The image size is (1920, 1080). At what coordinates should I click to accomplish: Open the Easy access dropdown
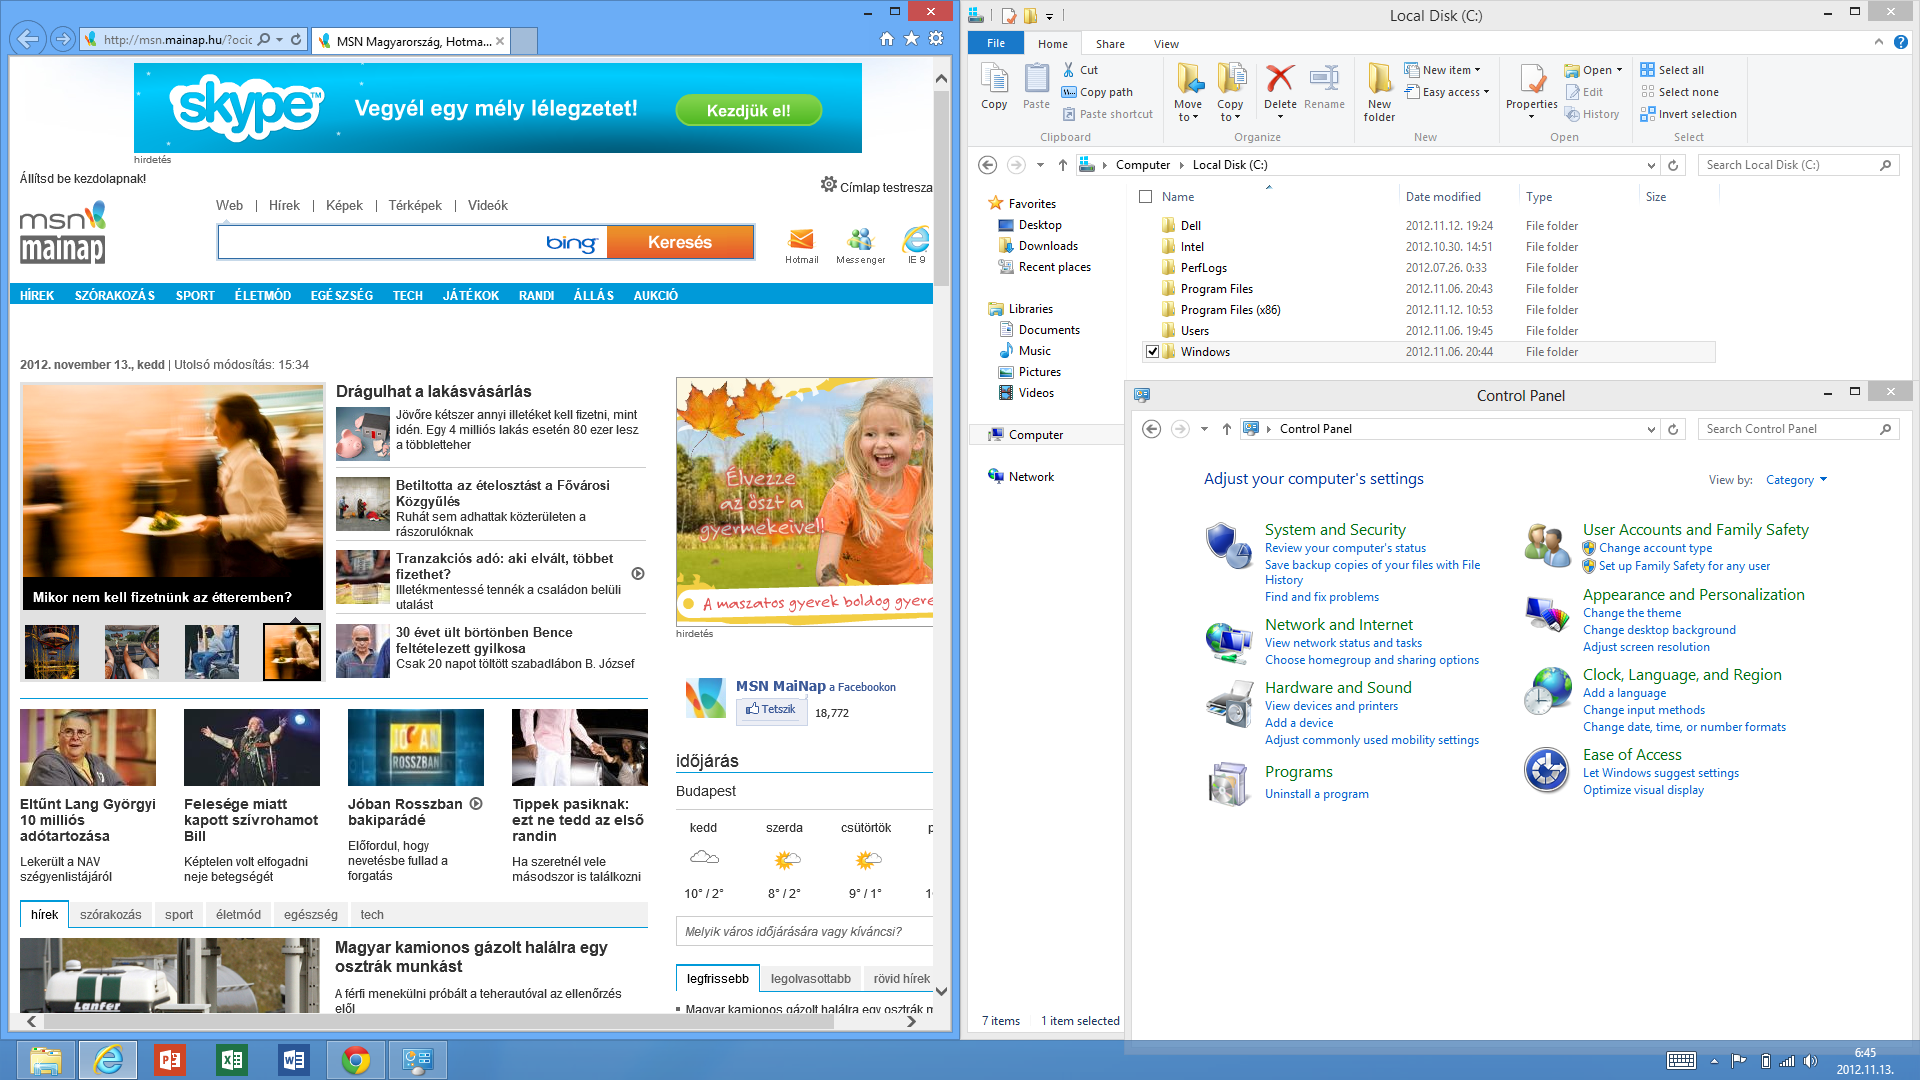point(1447,92)
